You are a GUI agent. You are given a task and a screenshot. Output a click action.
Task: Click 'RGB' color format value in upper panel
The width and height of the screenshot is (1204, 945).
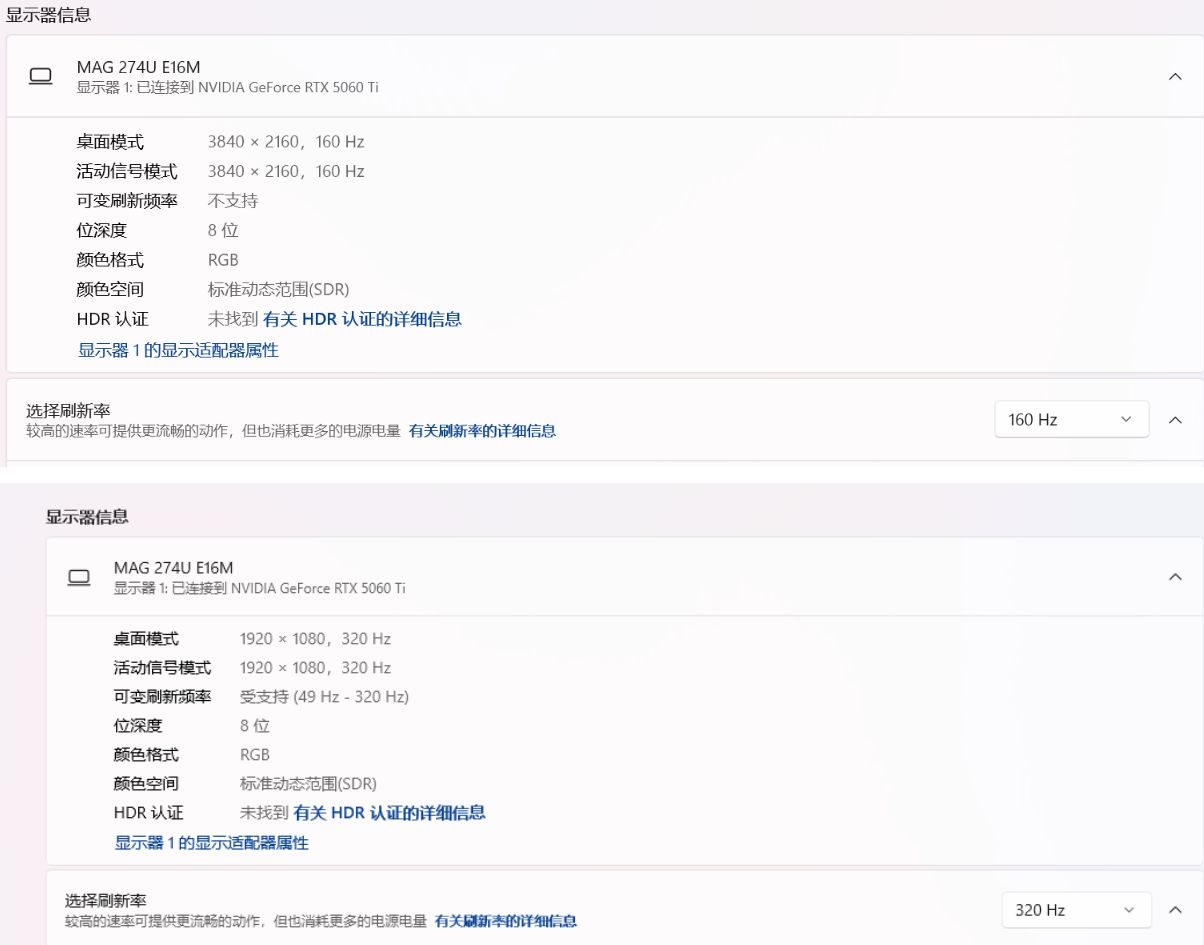pyautogui.click(x=223, y=260)
